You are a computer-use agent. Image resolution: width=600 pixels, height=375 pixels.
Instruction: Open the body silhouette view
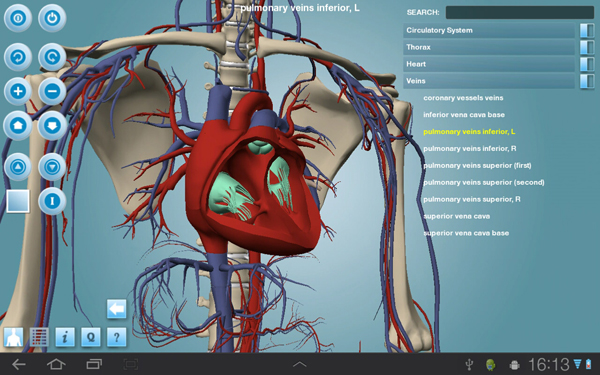(x=13, y=337)
